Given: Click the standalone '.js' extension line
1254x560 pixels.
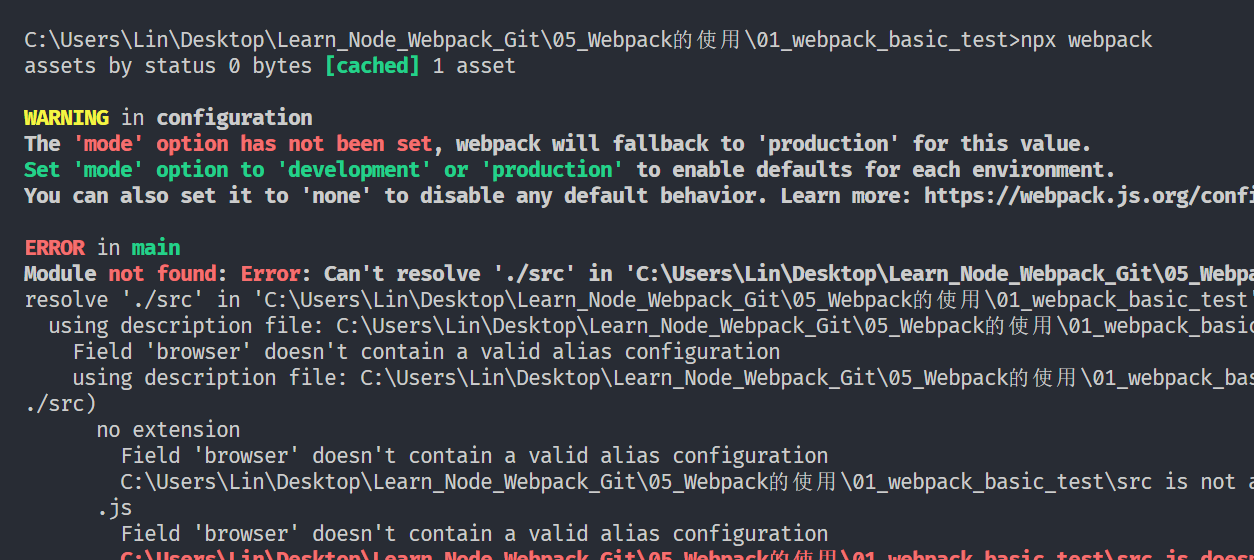Looking at the screenshot, I should pyautogui.click(x=114, y=508).
